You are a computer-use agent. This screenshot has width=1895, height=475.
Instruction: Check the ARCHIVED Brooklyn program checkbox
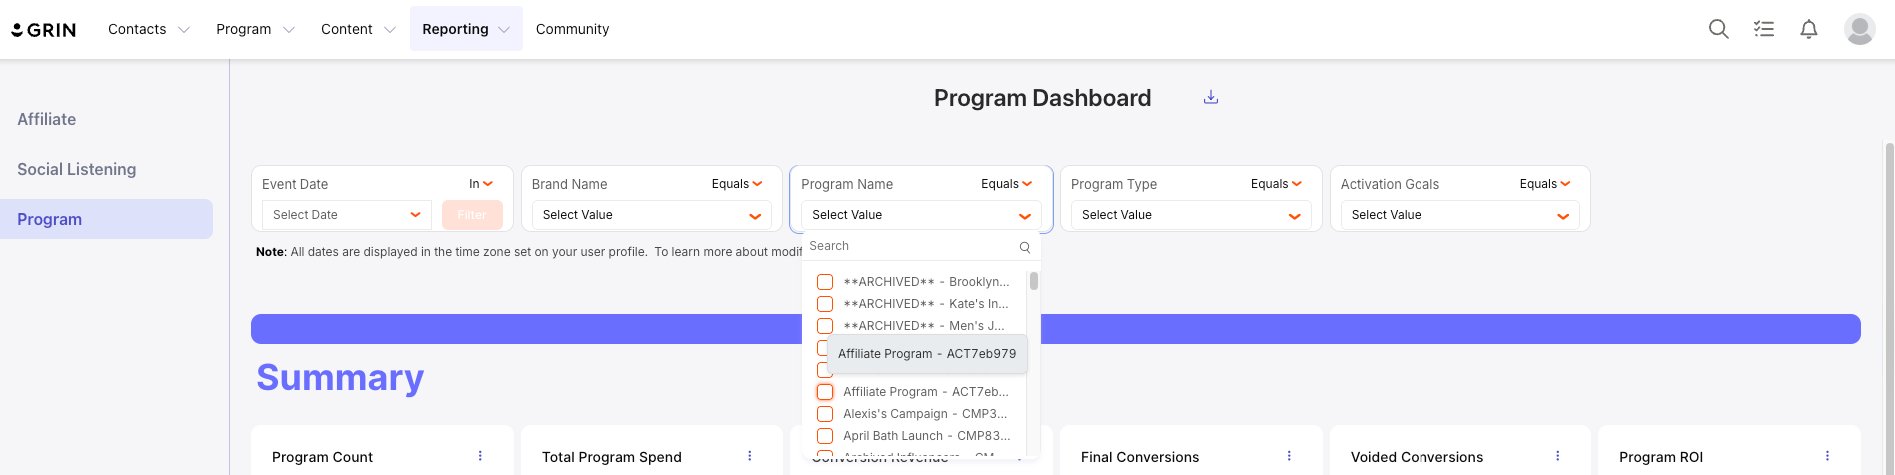(x=825, y=282)
